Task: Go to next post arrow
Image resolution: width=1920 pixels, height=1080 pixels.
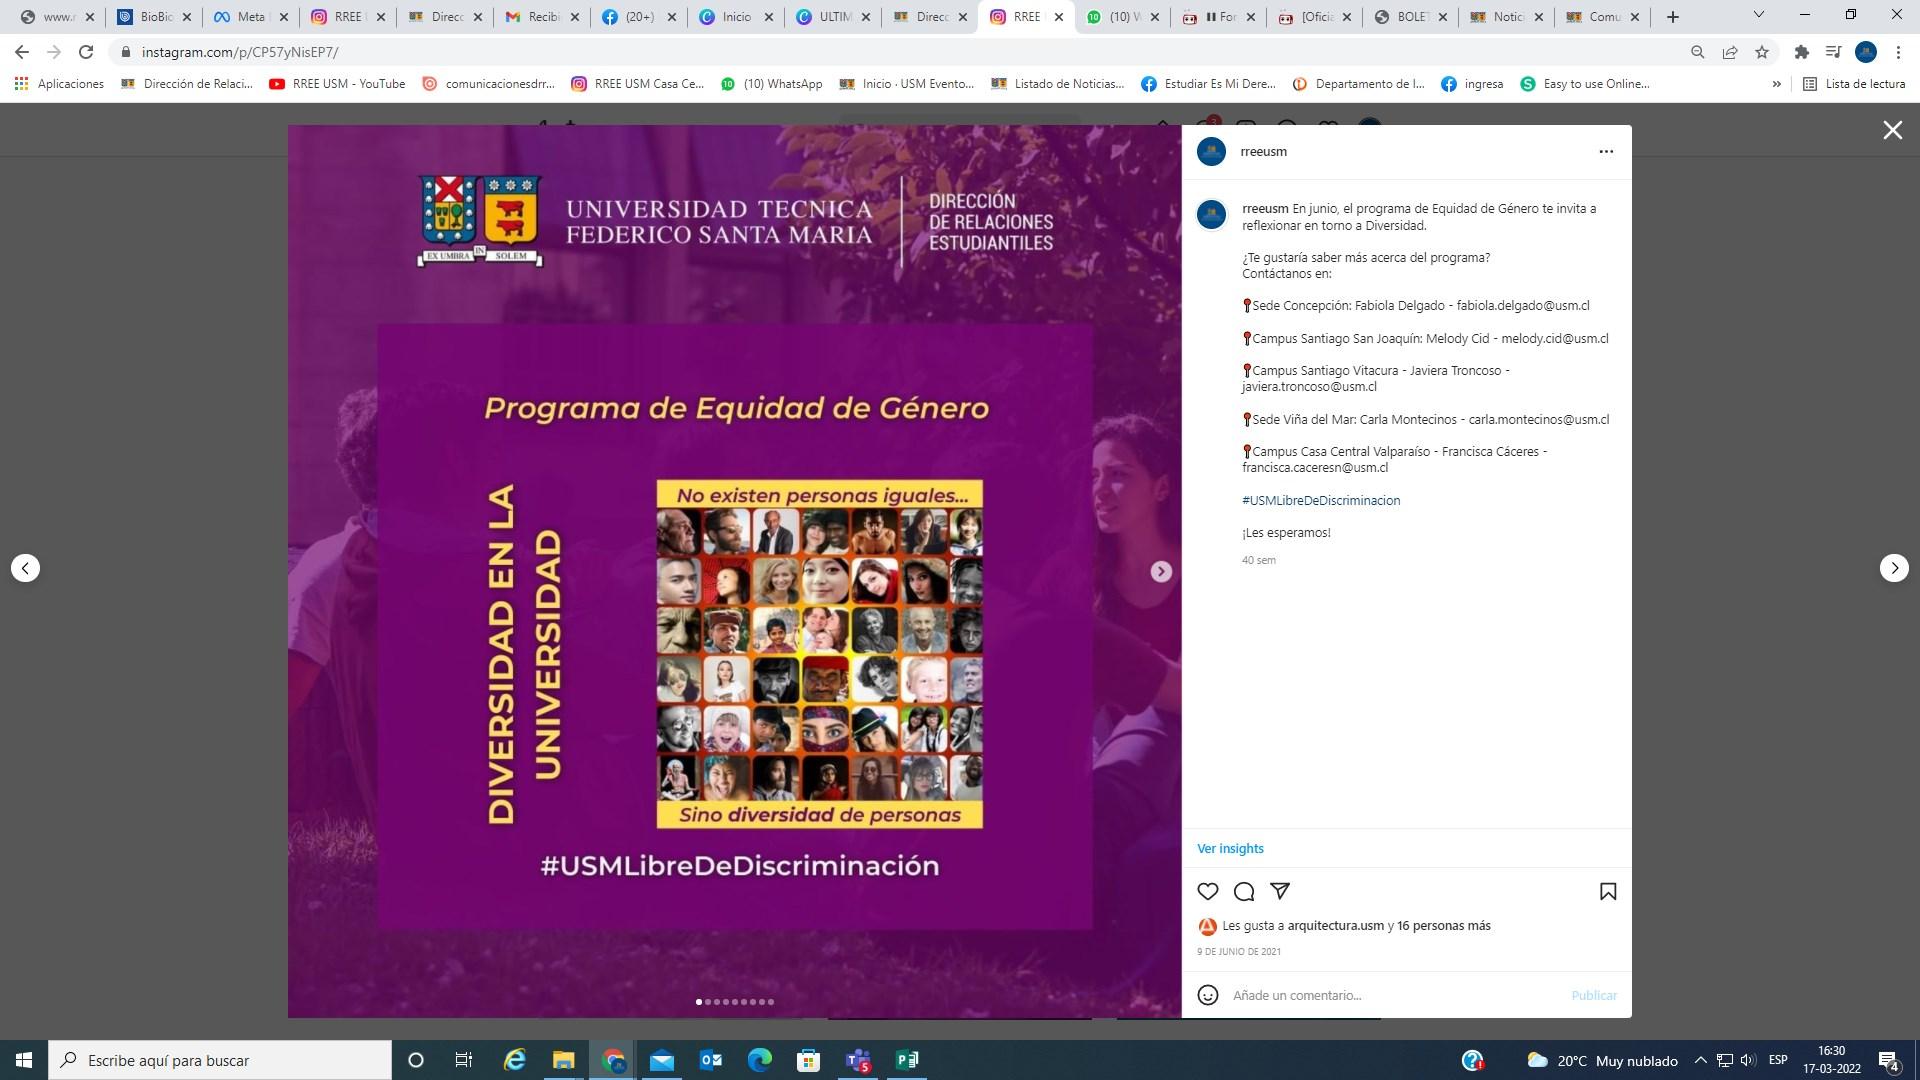Action: (x=1894, y=568)
